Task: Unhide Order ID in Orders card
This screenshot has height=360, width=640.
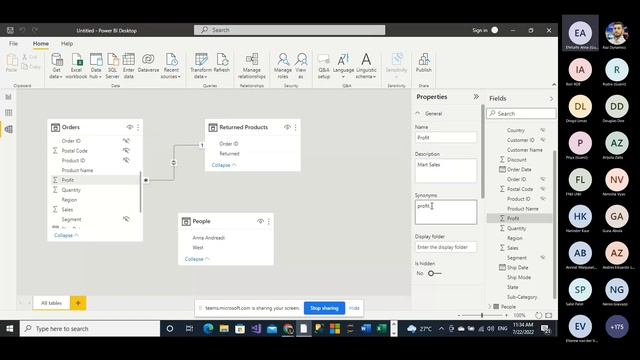Action: click(x=127, y=141)
